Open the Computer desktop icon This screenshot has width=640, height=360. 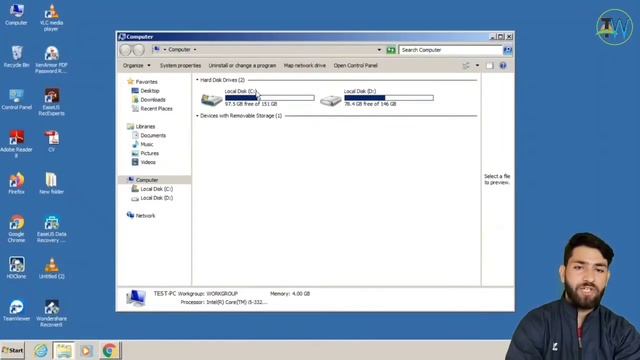point(16,15)
